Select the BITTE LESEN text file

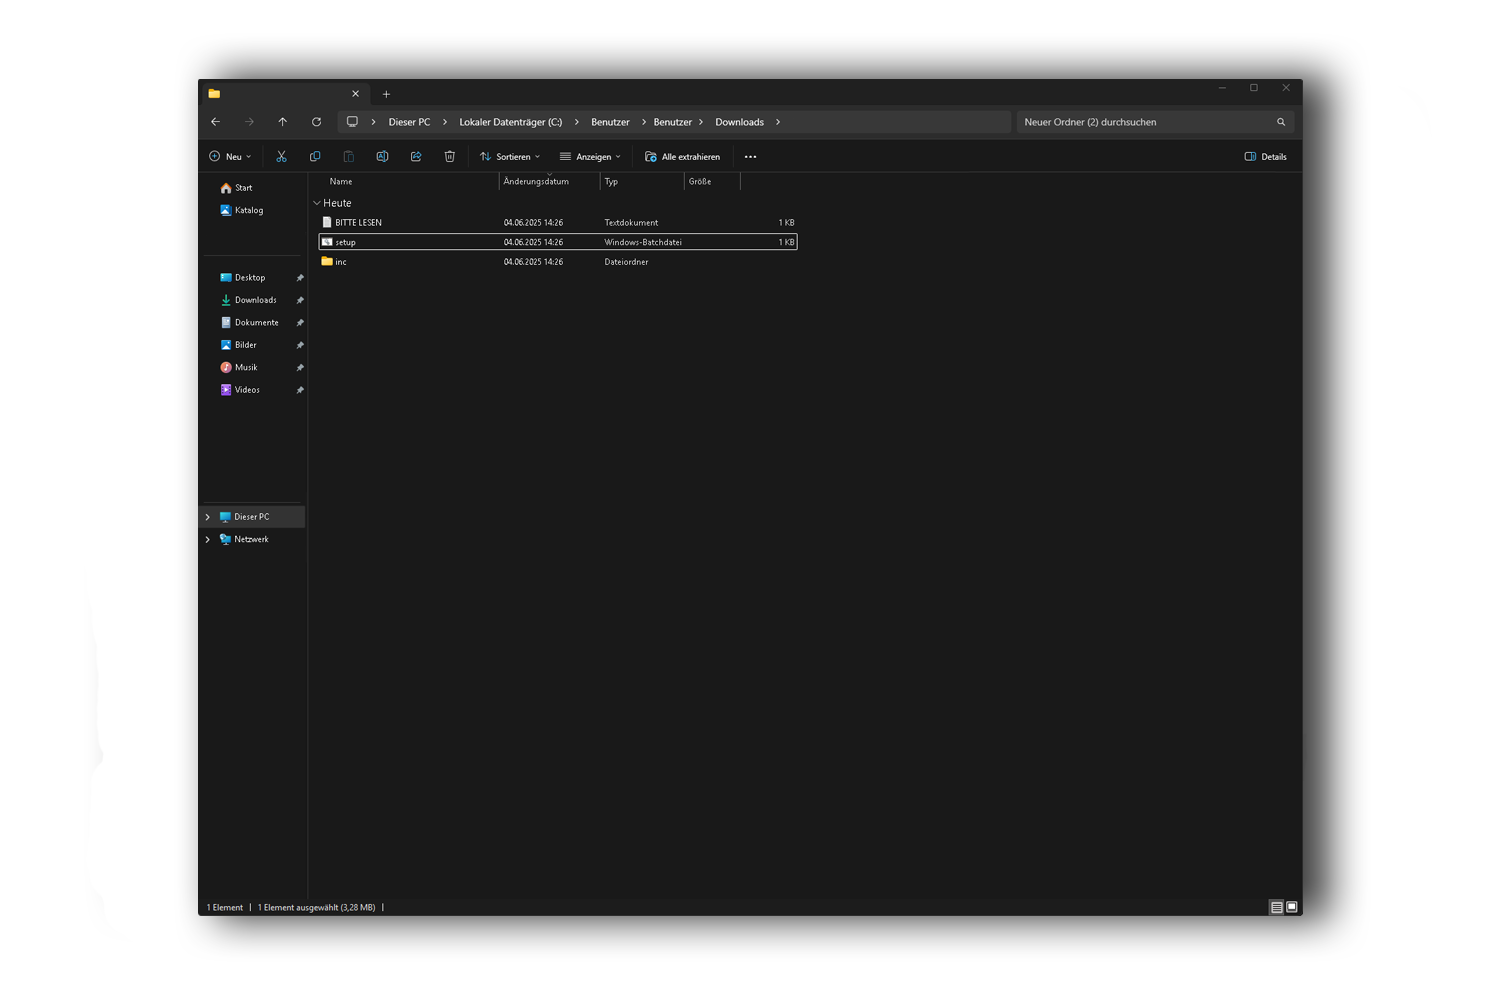coord(558,223)
